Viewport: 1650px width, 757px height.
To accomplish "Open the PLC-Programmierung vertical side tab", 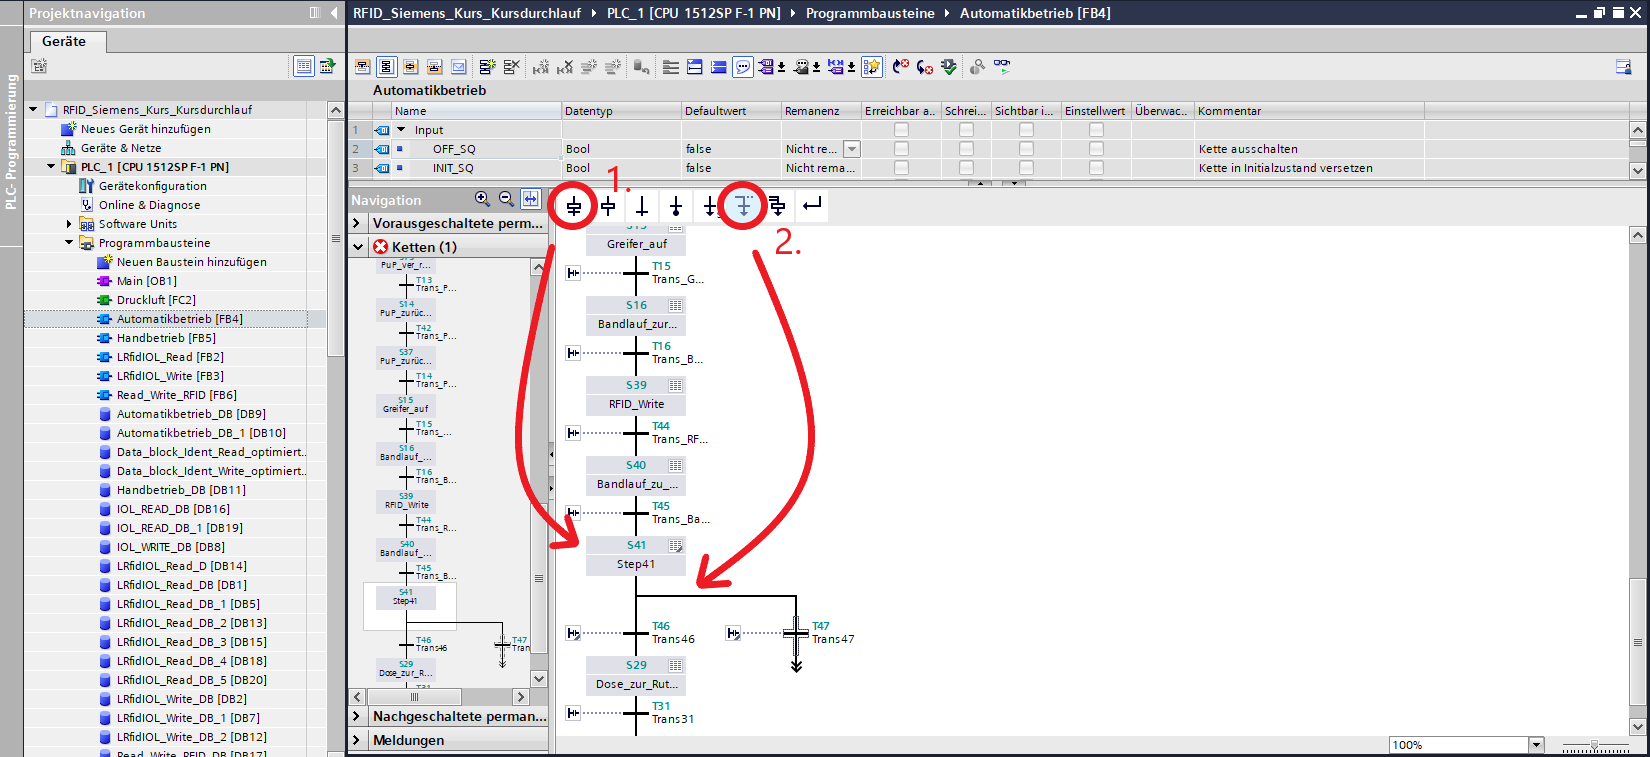I will coord(11,140).
